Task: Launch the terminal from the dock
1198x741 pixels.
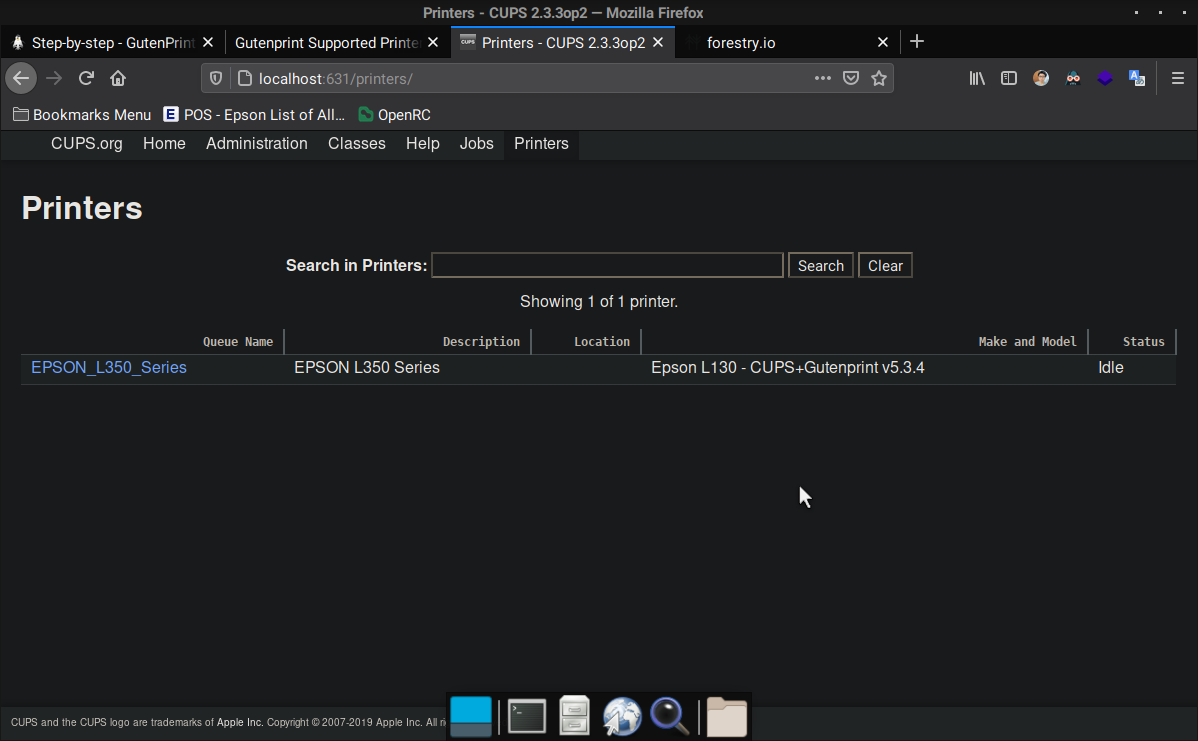Action: click(526, 717)
